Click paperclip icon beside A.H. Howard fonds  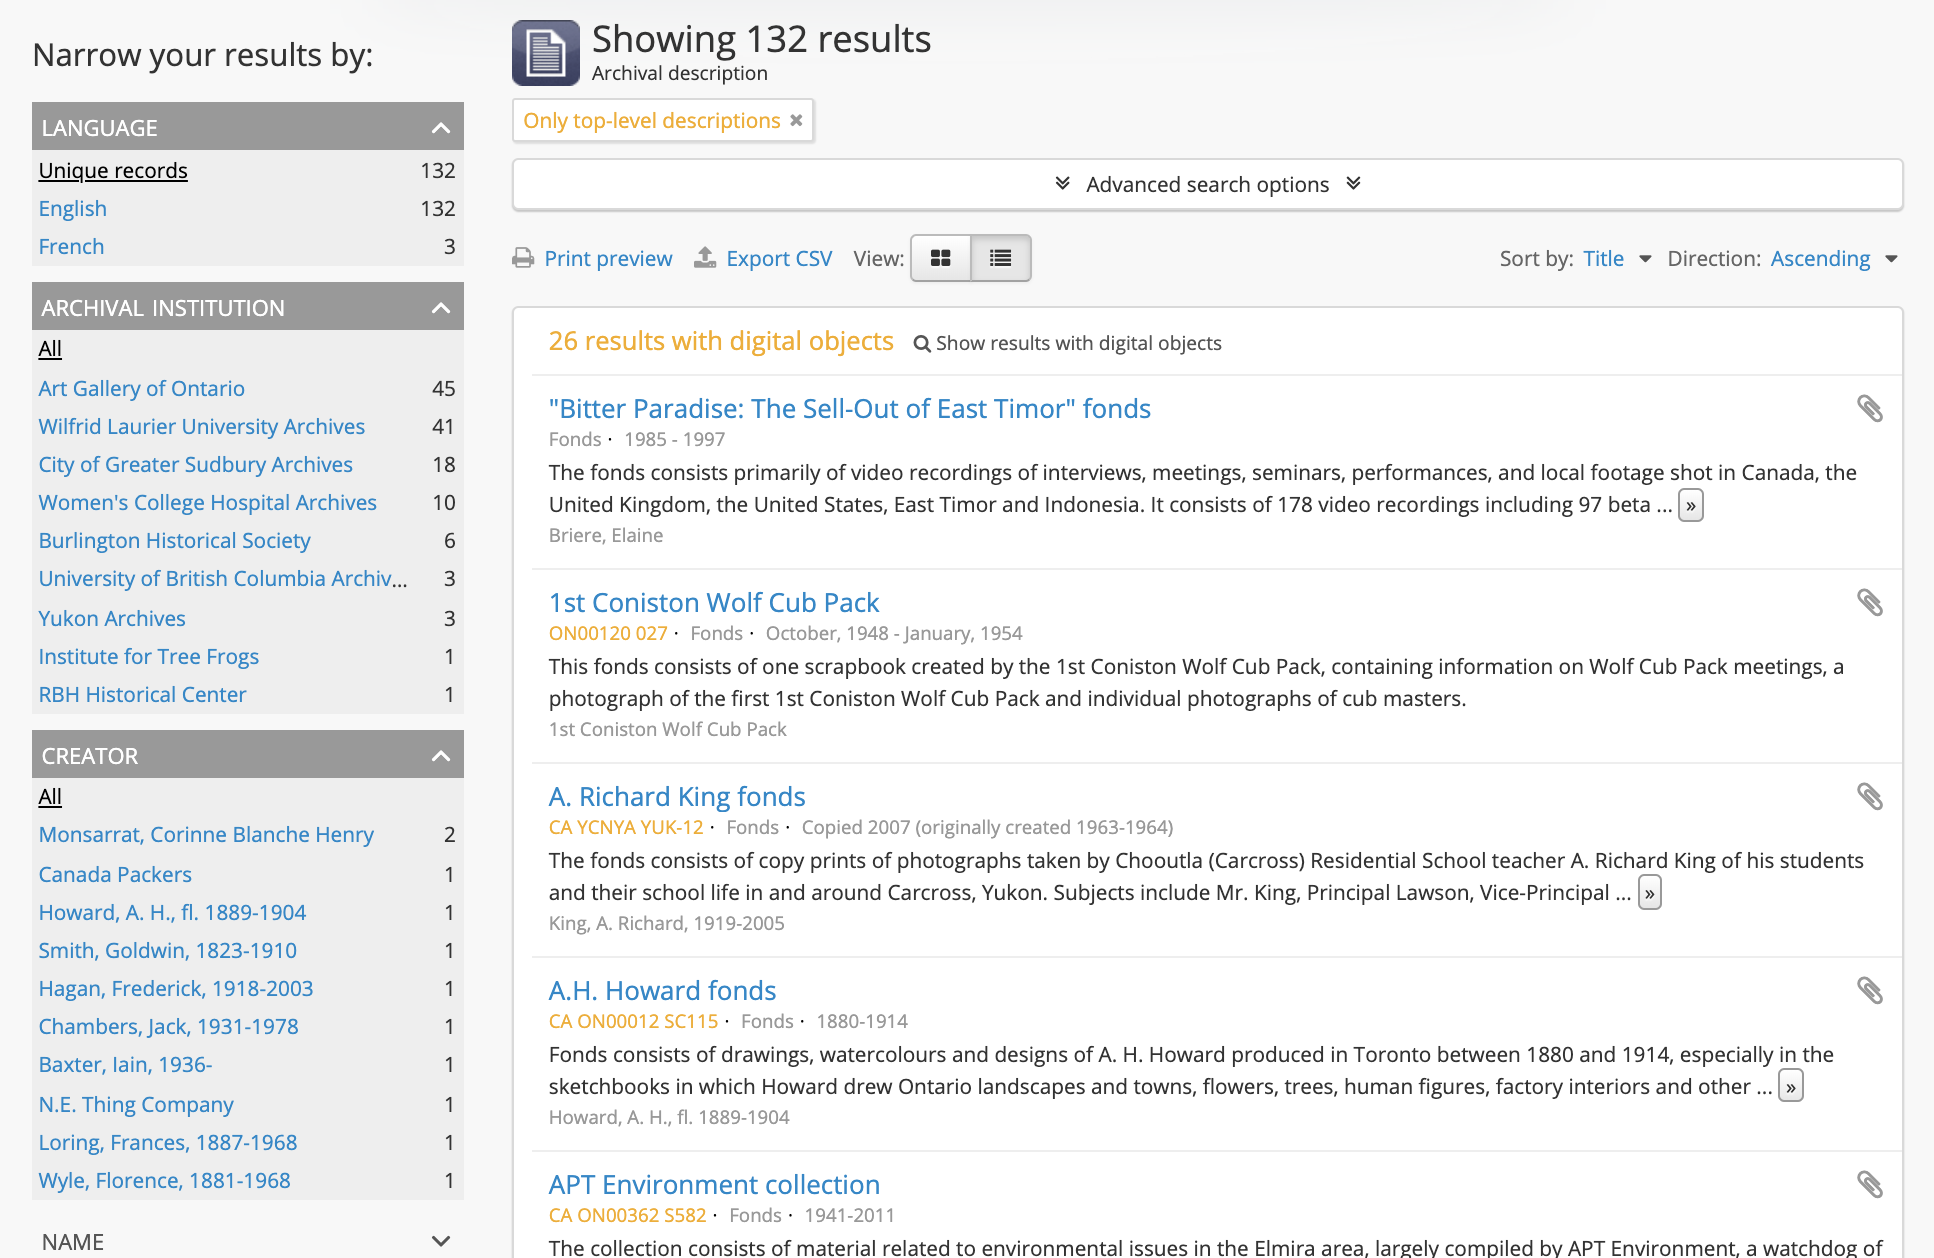1869,991
